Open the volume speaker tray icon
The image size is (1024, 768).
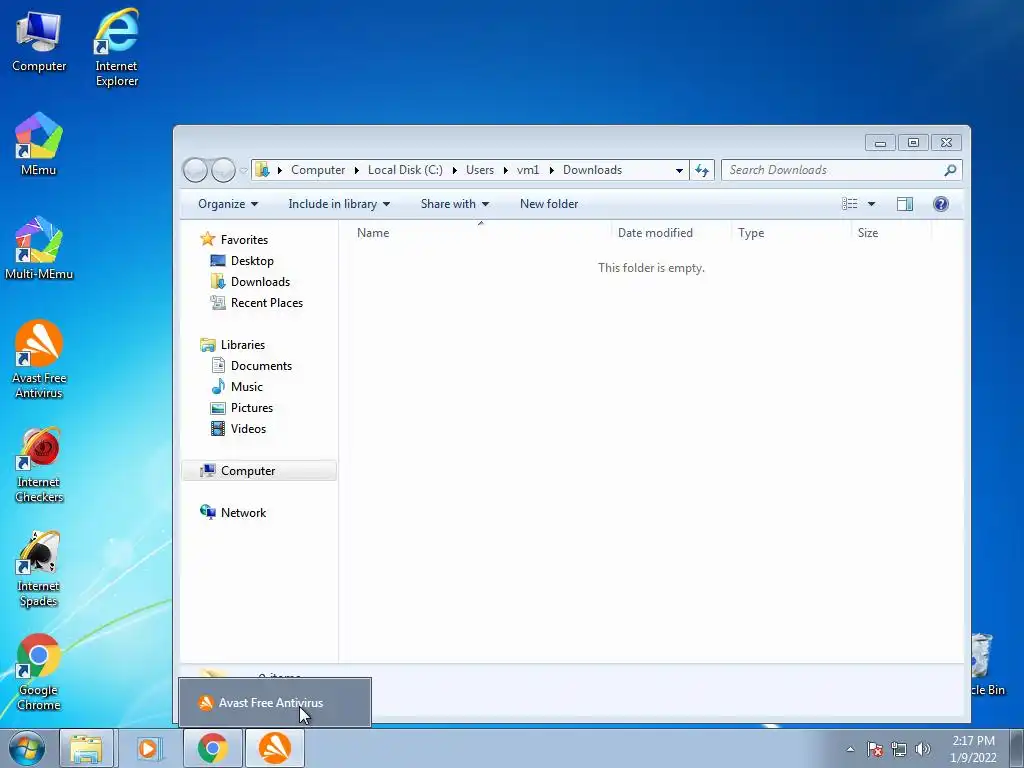coord(922,749)
